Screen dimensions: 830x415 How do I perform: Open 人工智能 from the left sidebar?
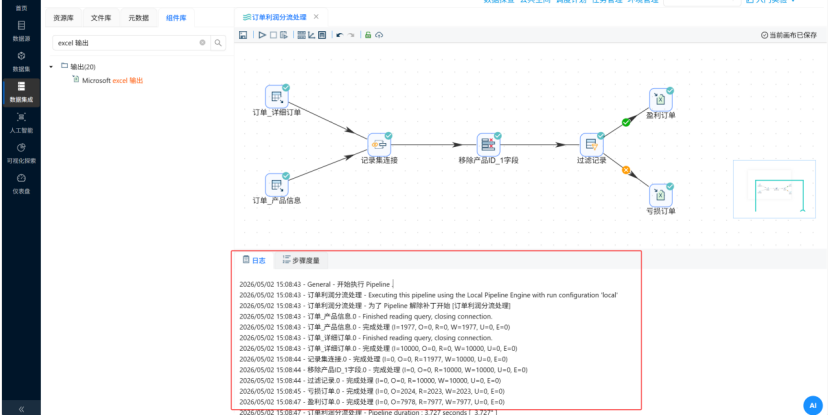coord(21,122)
